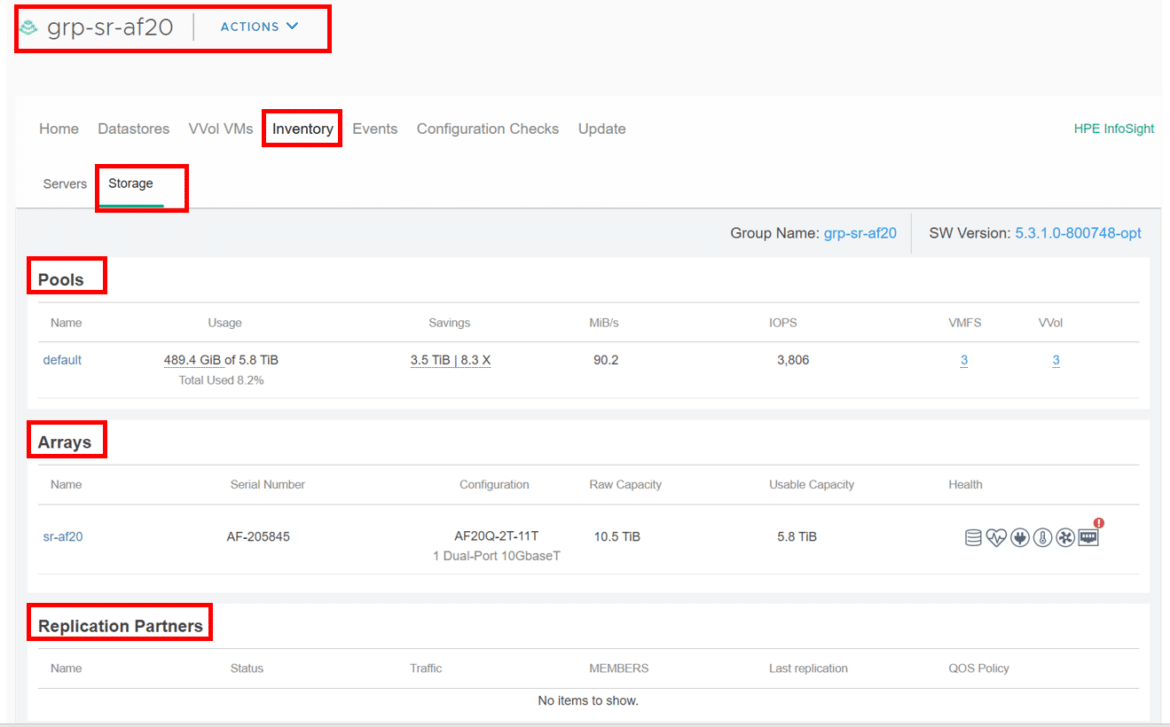The width and height of the screenshot is (1170, 727).
Task: Click the QOS Policy column header
Action: tap(978, 668)
